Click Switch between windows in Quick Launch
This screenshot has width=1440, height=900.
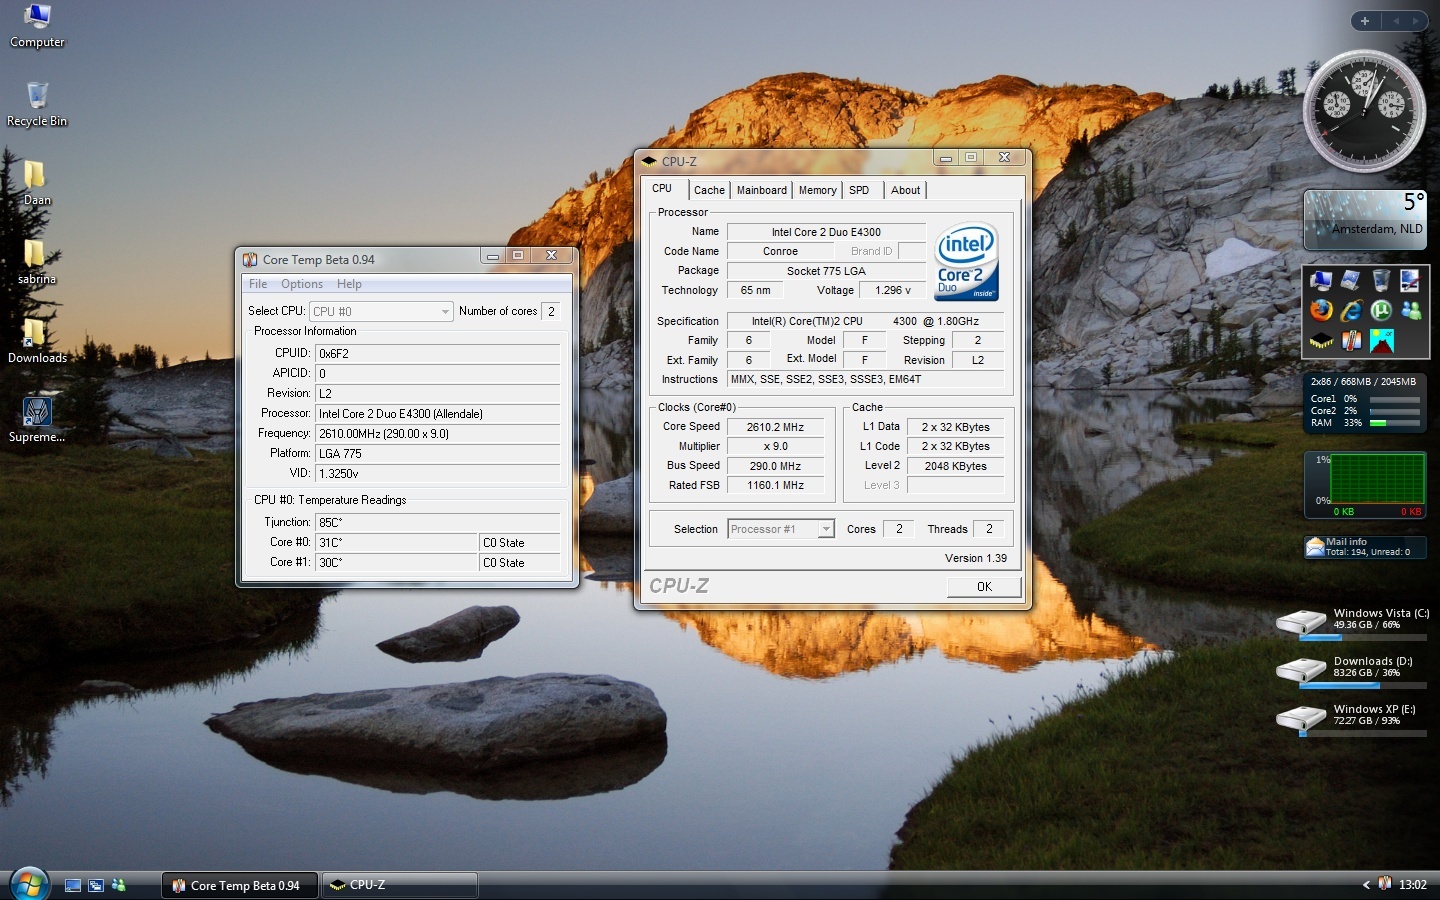(x=96, y=885)
